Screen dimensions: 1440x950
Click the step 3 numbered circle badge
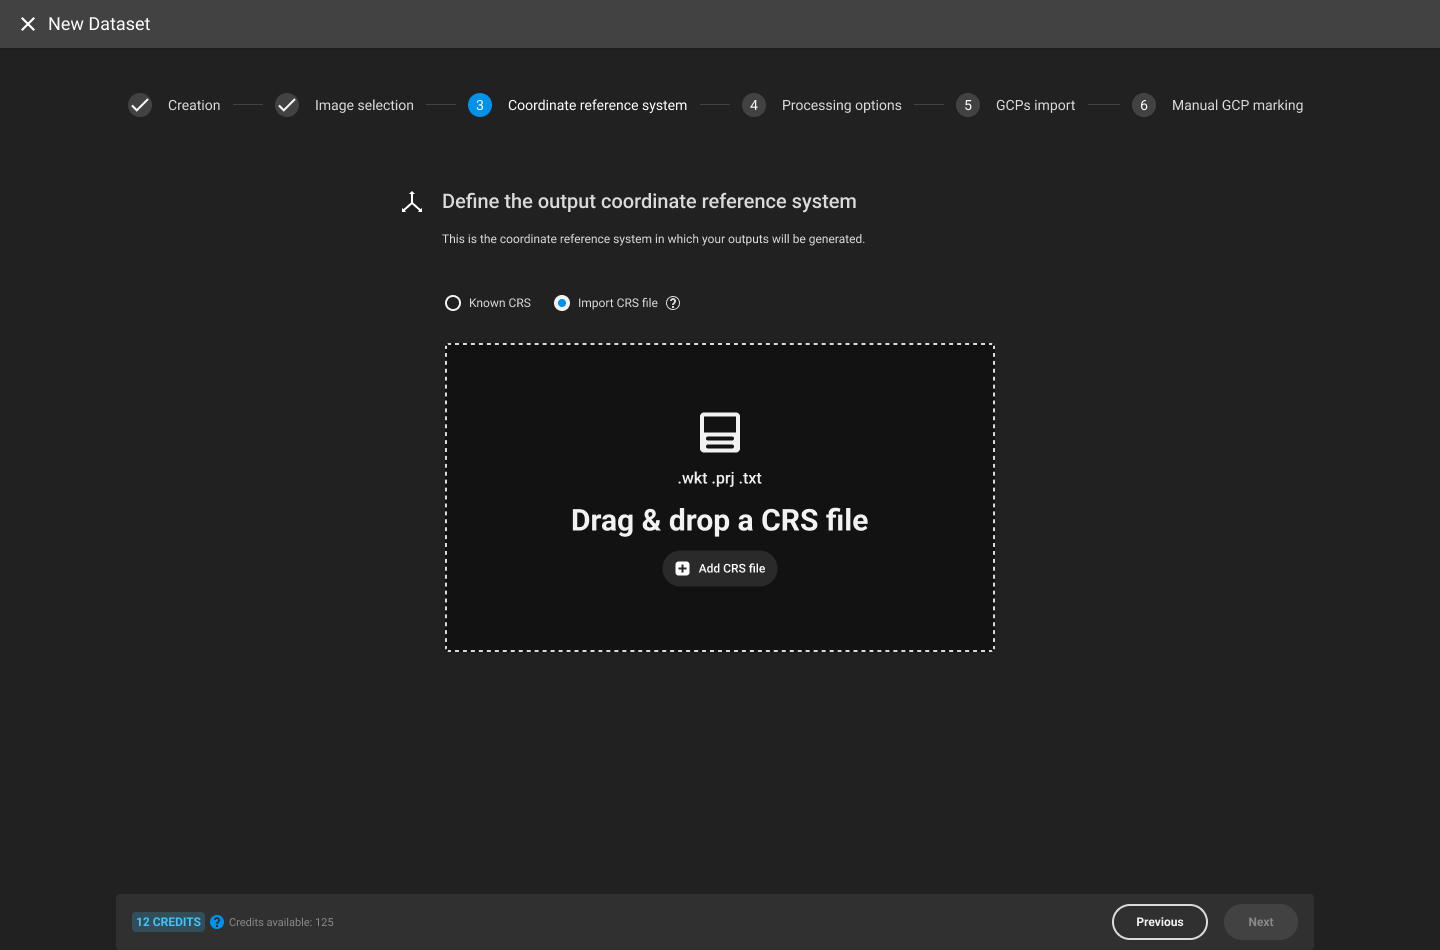coord(480,105)
